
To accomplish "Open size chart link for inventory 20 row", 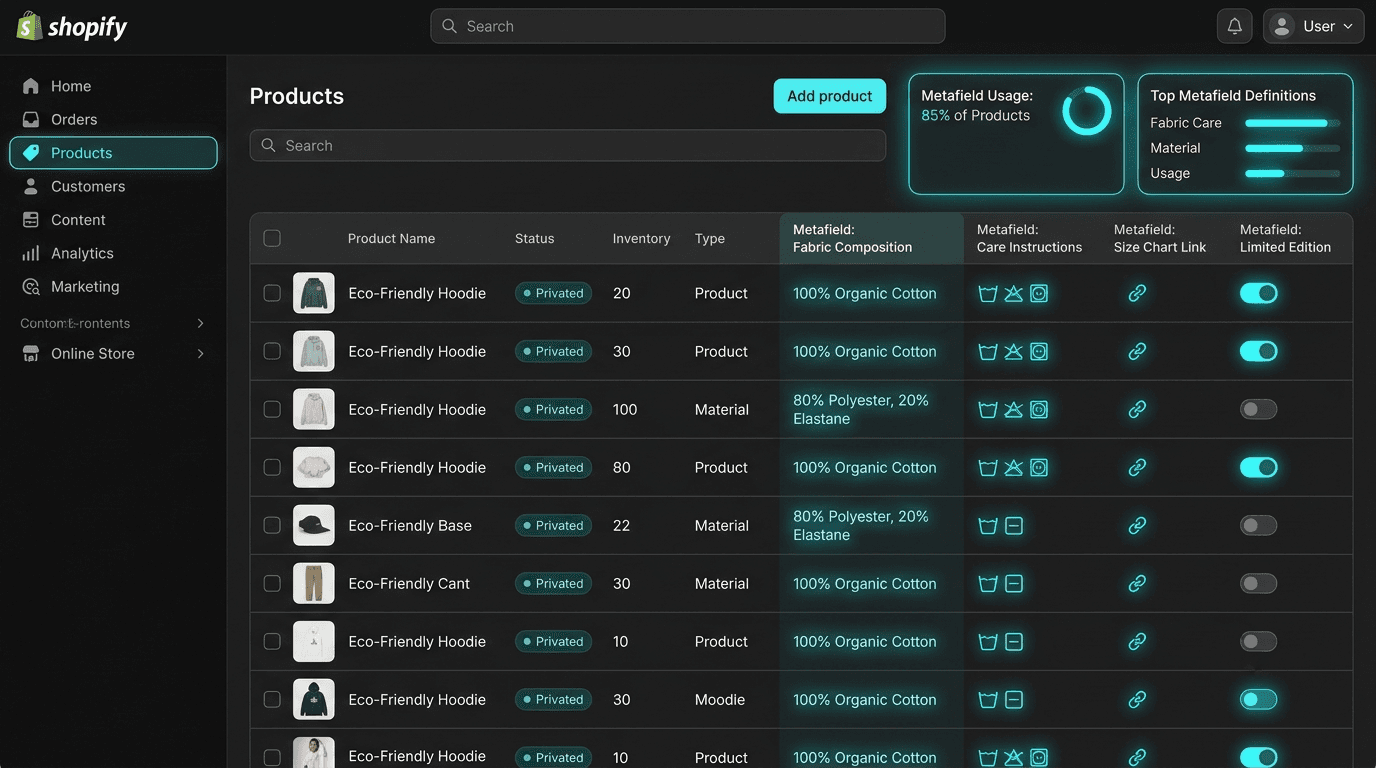I will coord(1137,293).
